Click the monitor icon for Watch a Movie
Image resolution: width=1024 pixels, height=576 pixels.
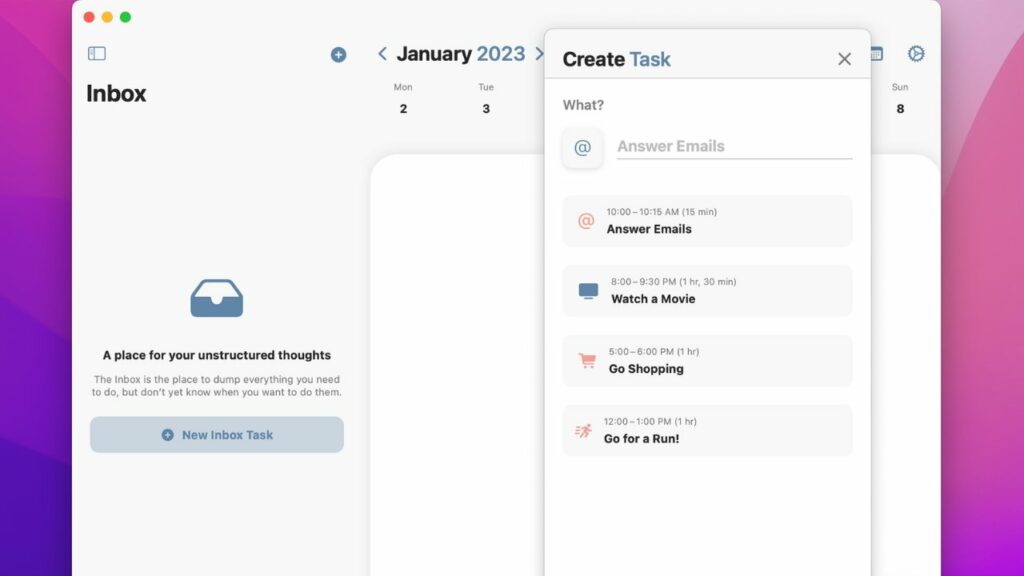tap(588, 291)
